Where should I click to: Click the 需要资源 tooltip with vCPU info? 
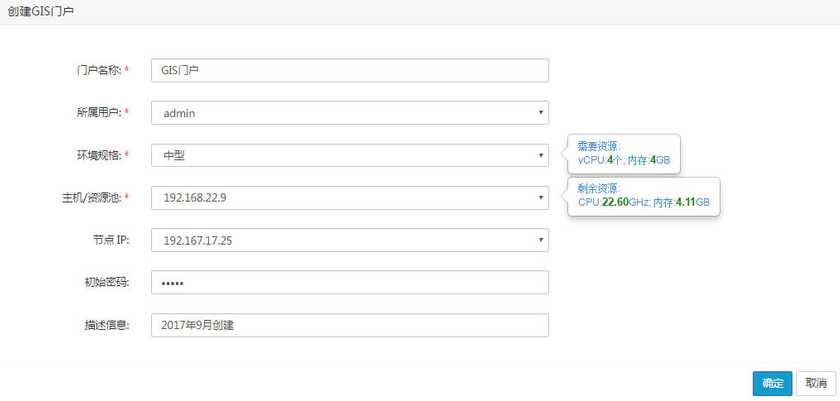624,153
